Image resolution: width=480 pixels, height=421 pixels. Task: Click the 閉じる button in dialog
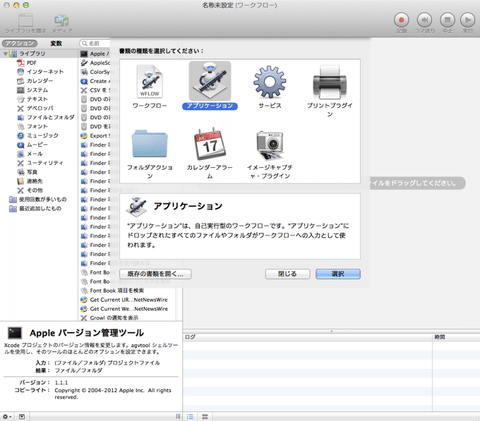click(287, 274)
